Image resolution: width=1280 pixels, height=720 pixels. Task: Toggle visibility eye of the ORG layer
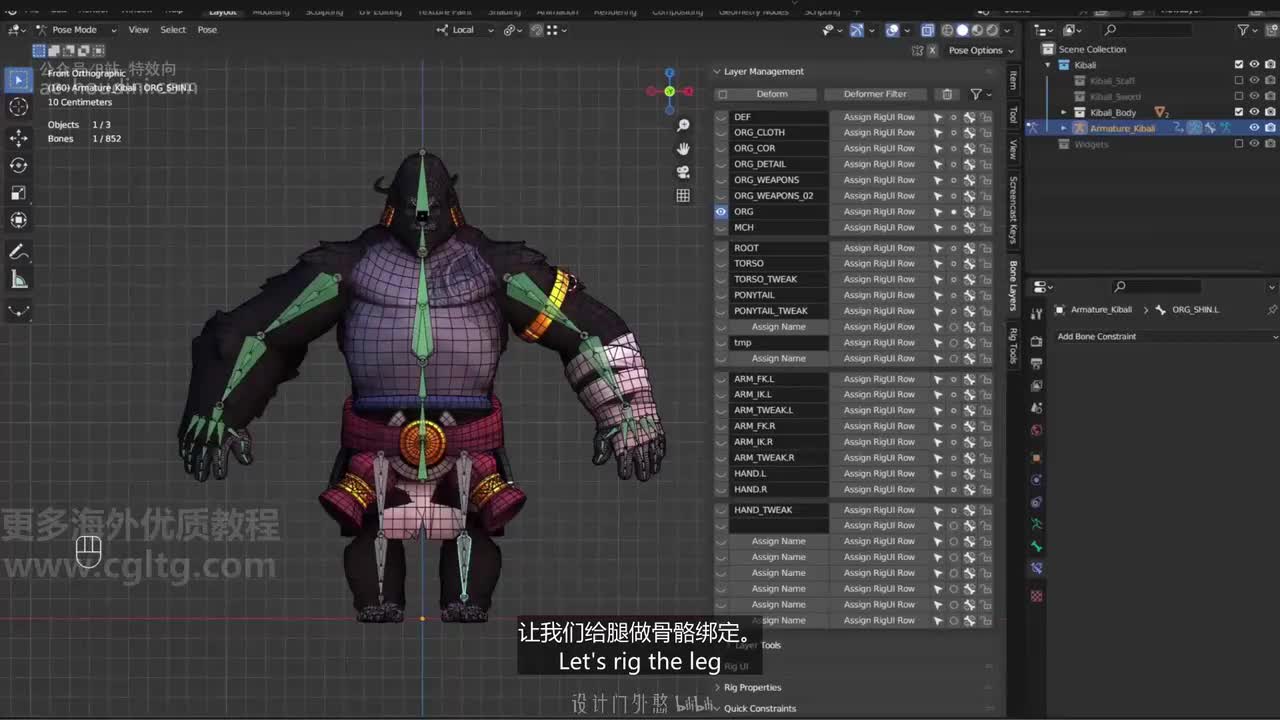point(721,212)
